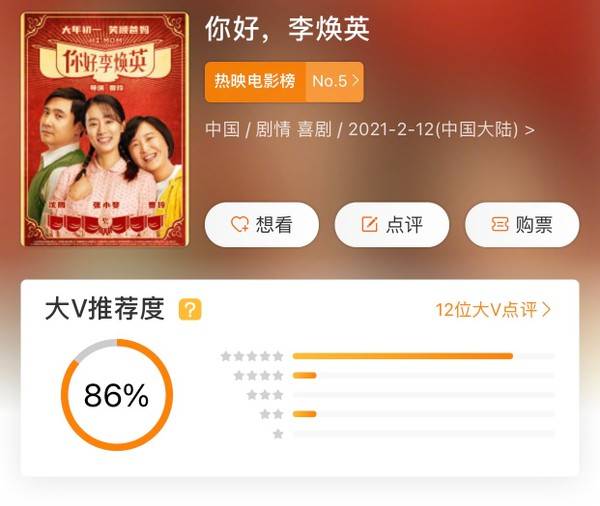Image resolution: width=600 pixels, height=506 pixels.
Task: Tap the 购票 buy tickets button
Action: (x=522, y=225)
